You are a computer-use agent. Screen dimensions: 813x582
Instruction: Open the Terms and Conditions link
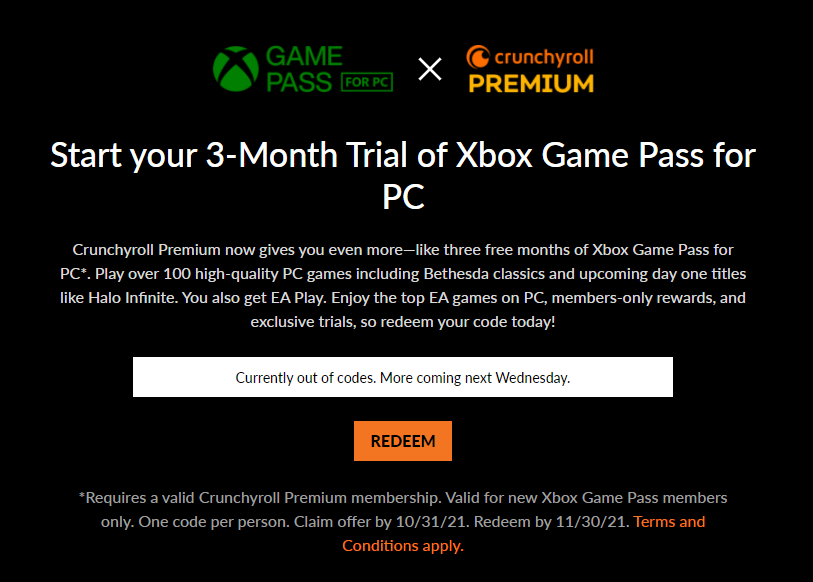click(669, 521)
